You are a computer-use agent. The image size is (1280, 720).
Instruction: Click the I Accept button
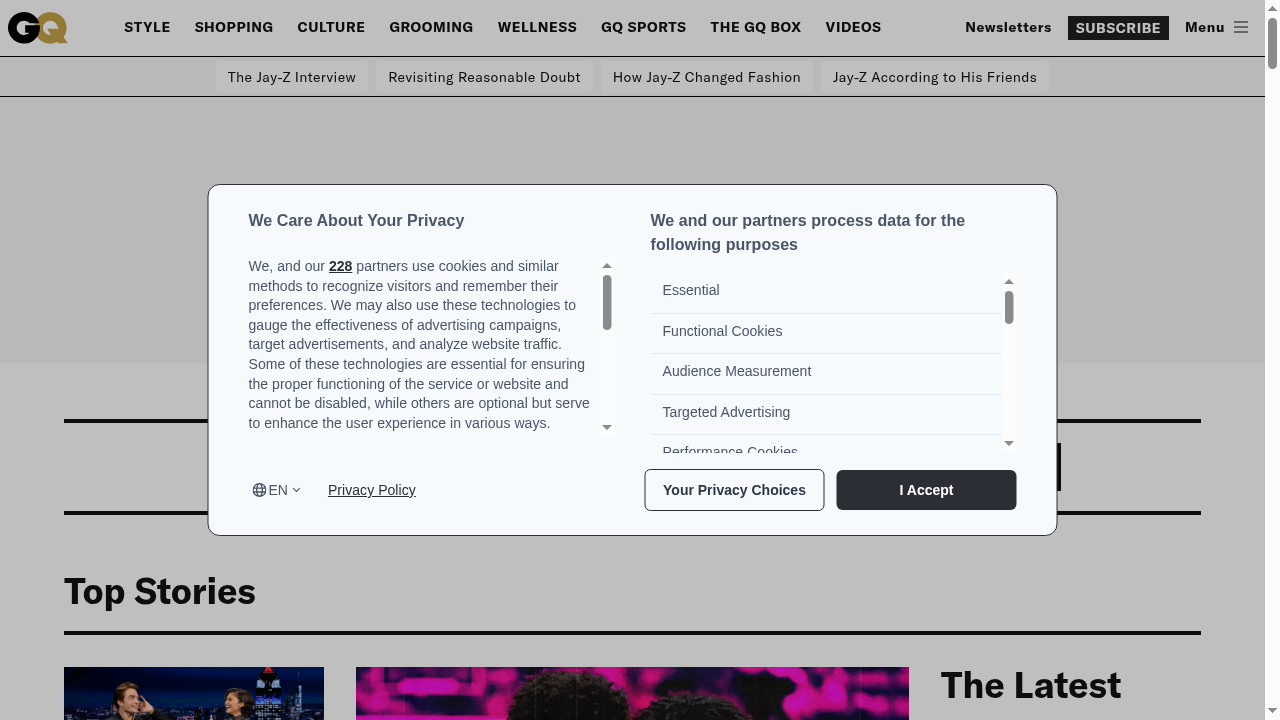(x=926, y=490)
